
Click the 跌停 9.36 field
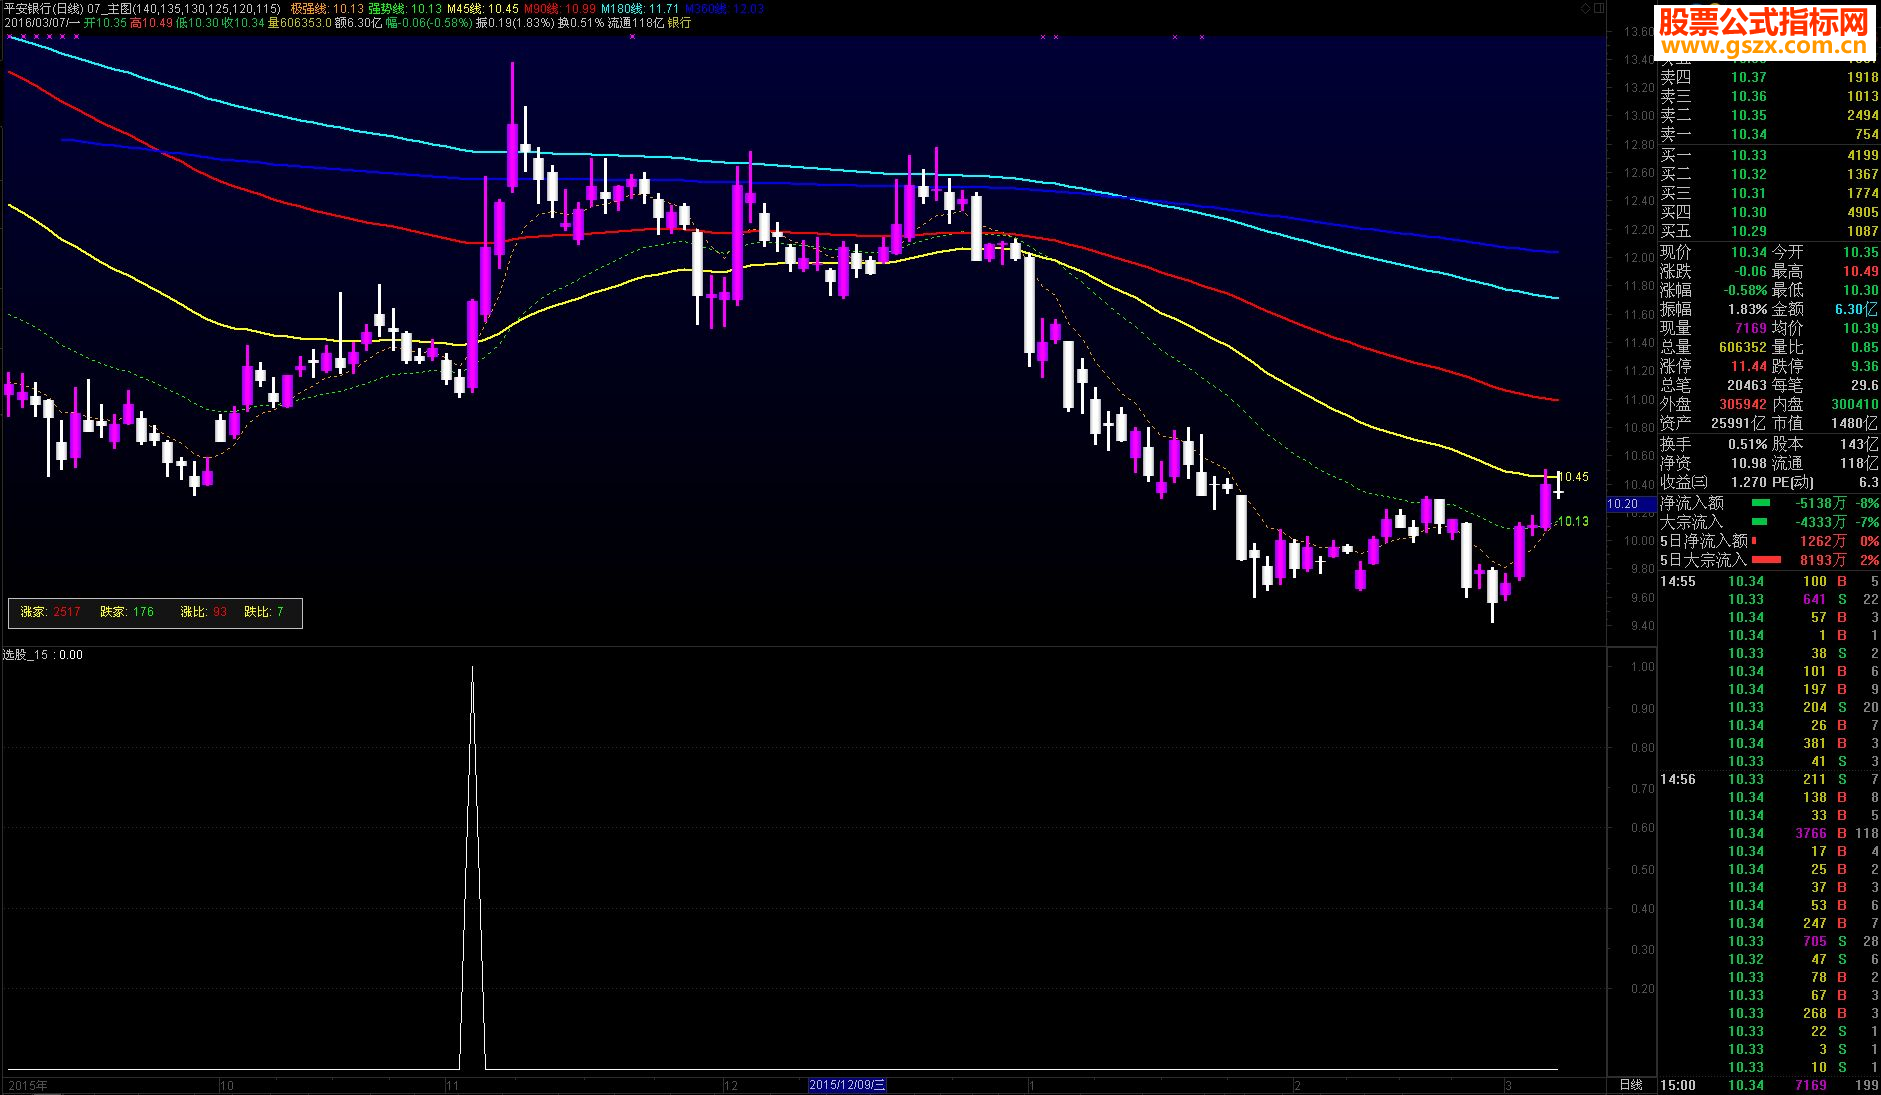click(x=1825, y=367)
